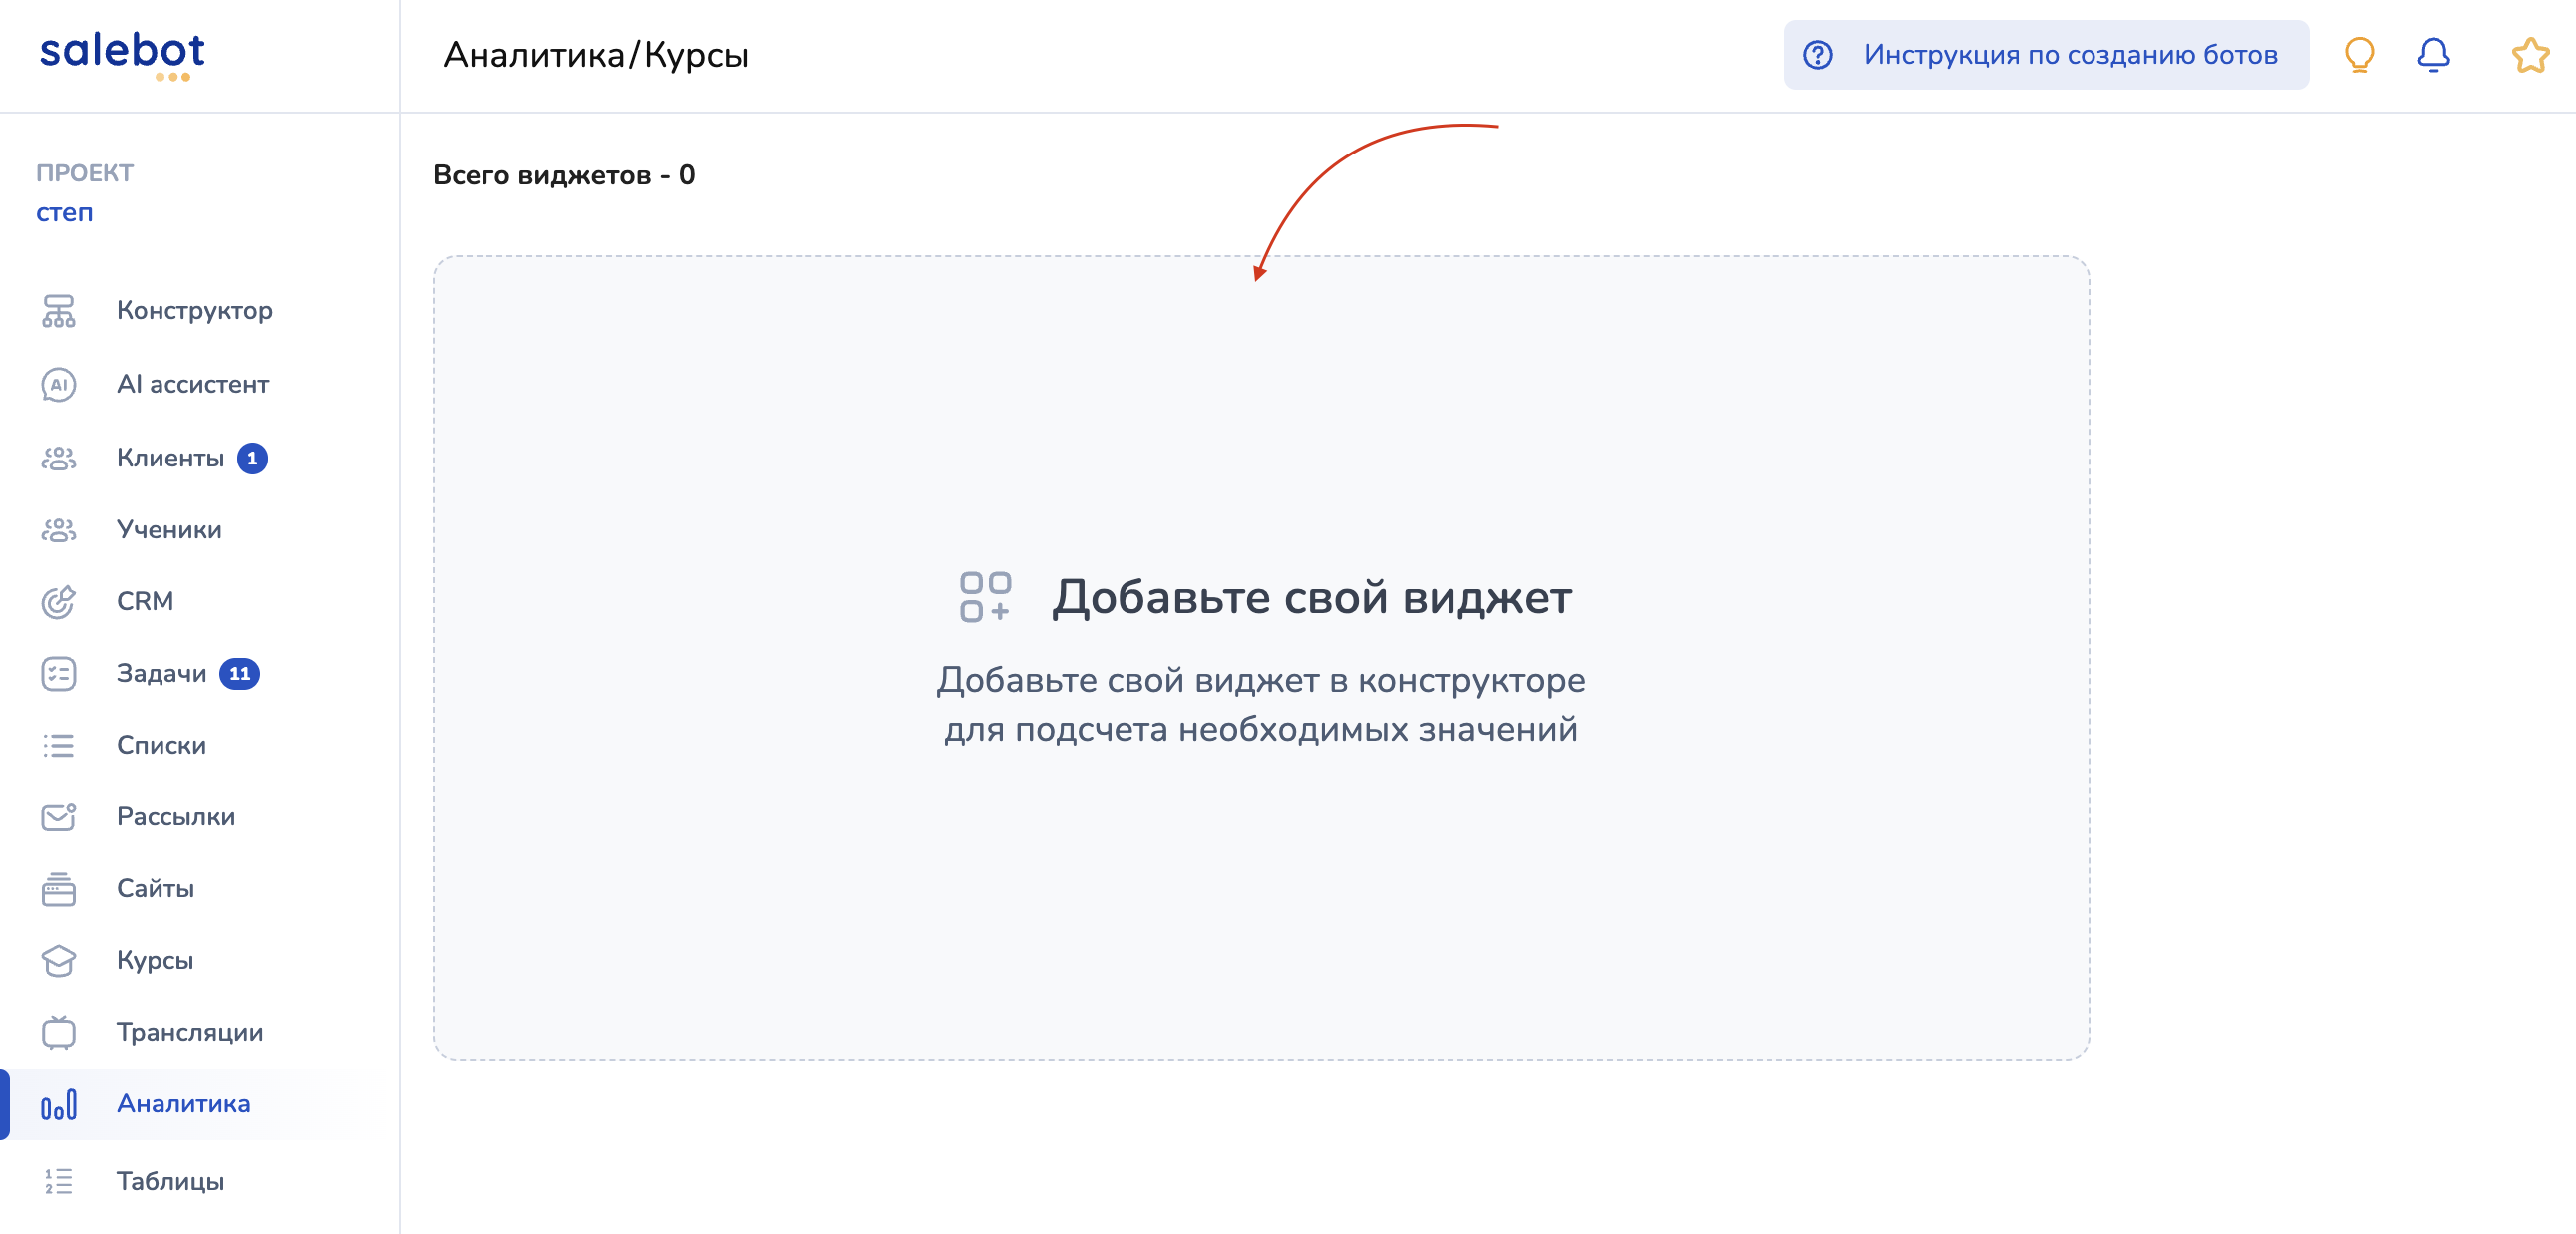Select Ученики in the sidebar
Viewport: 2576px width, 1234px height.
click(168, 529)
